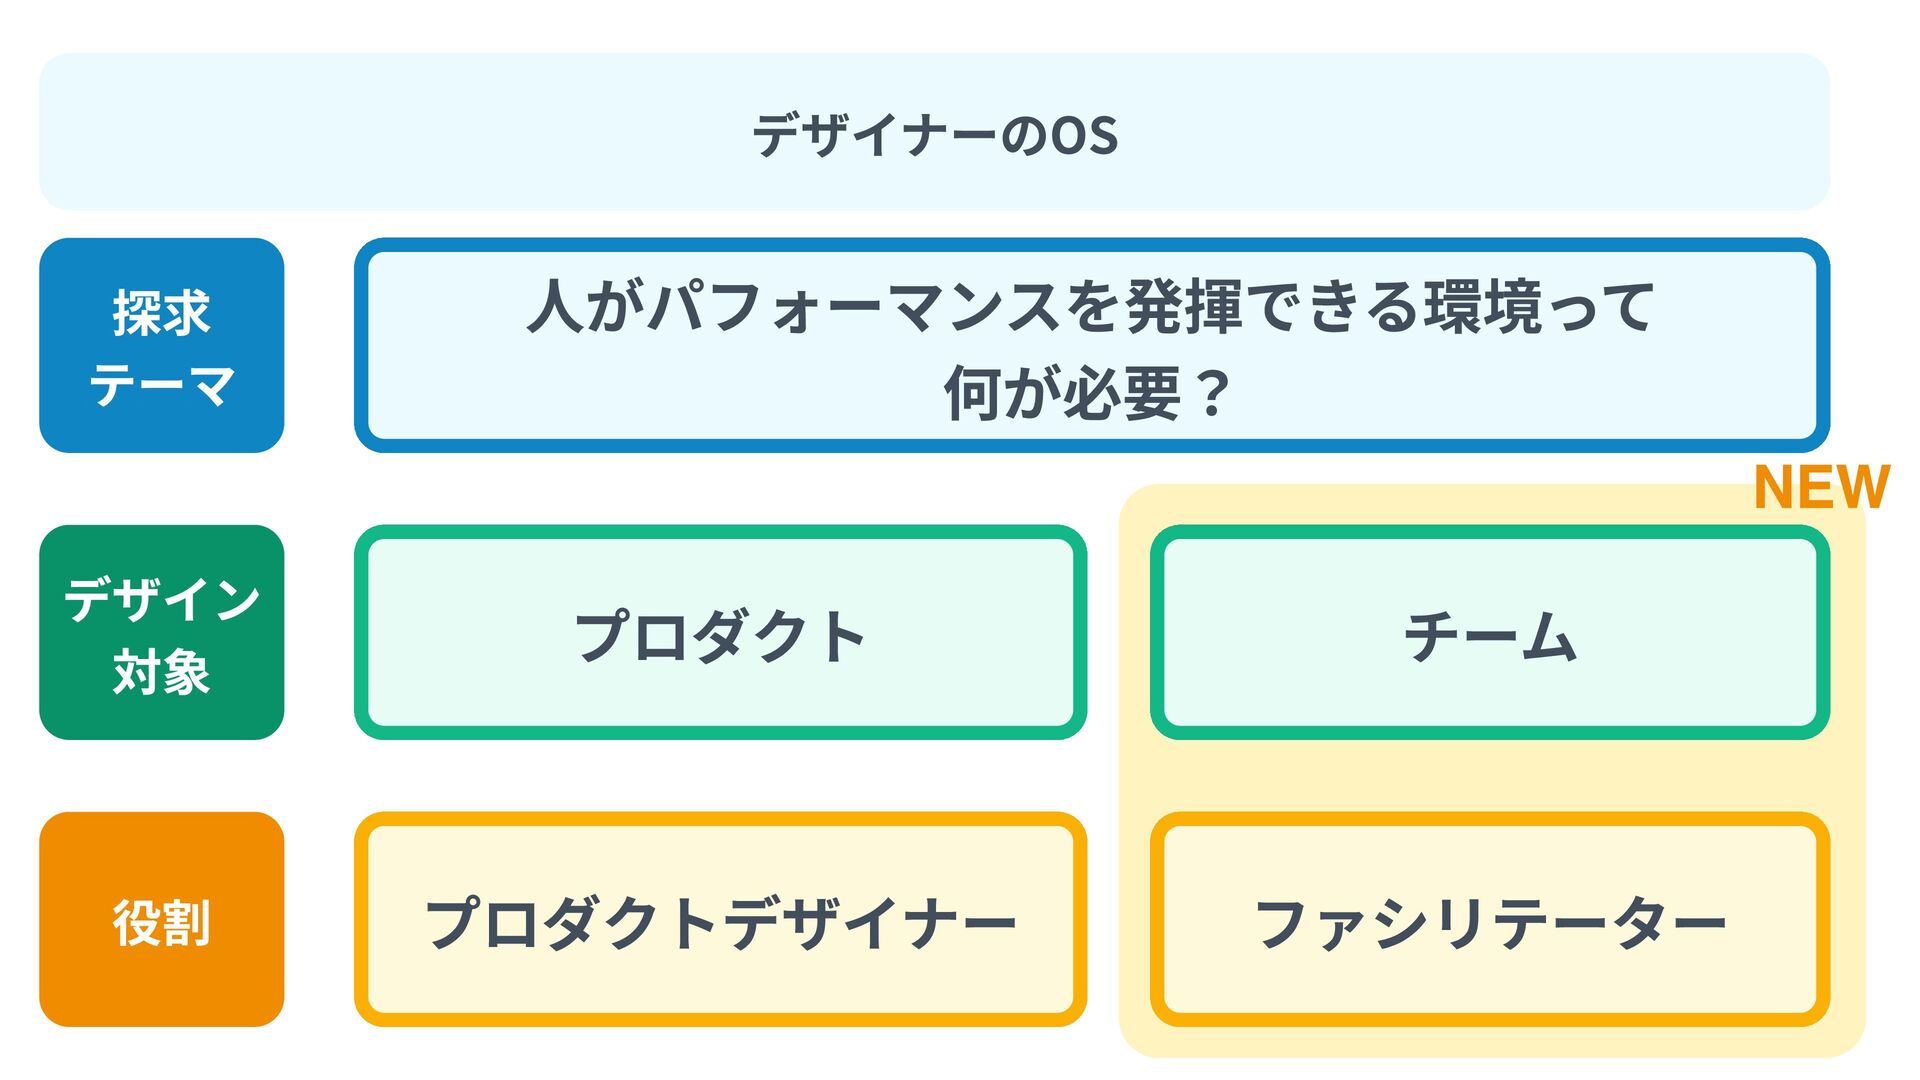Click the word デザイン in green label
The height and width of the screenshot is (1080, 1920).
pos(161,598)
